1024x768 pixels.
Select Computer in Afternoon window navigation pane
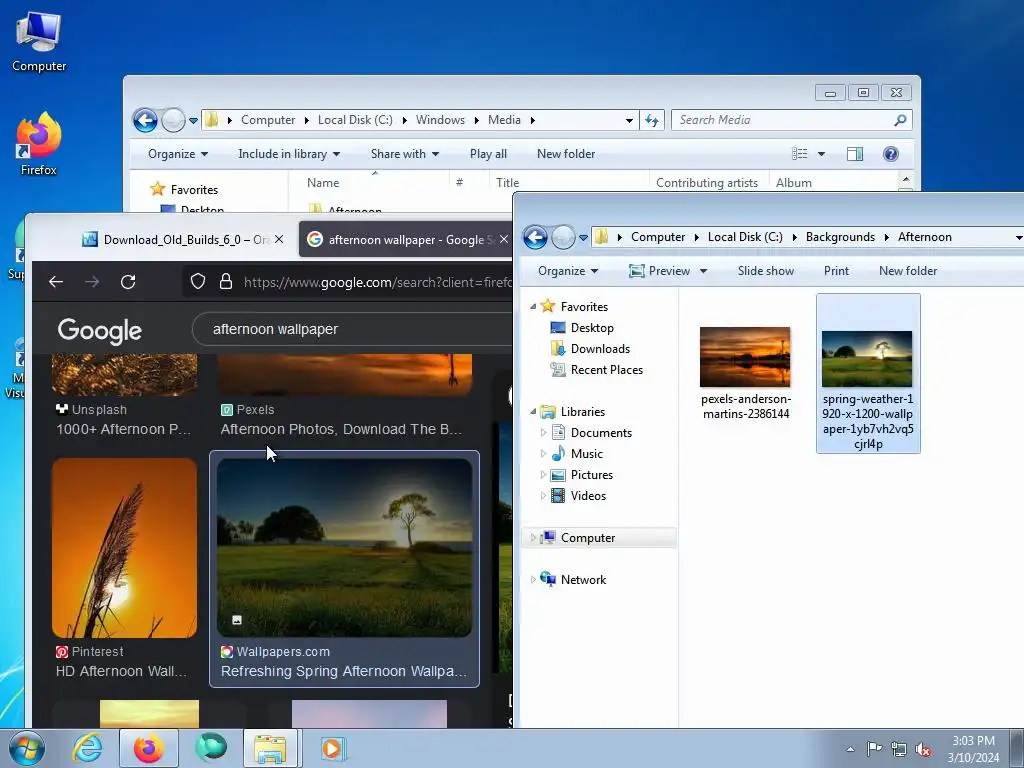click(588, 538)
